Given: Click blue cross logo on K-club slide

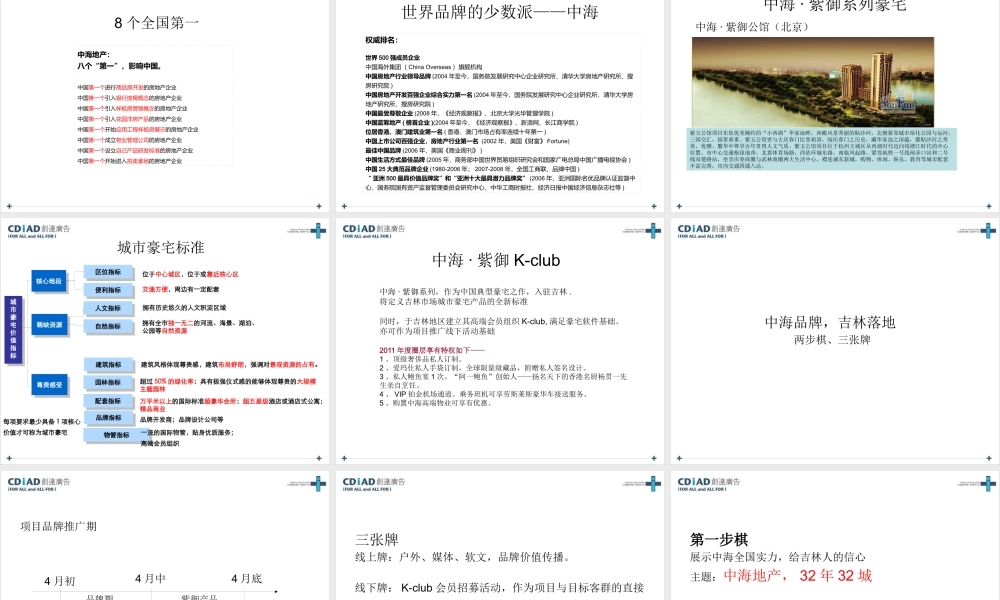Looking at the screenshot, I should pos(653,230).
